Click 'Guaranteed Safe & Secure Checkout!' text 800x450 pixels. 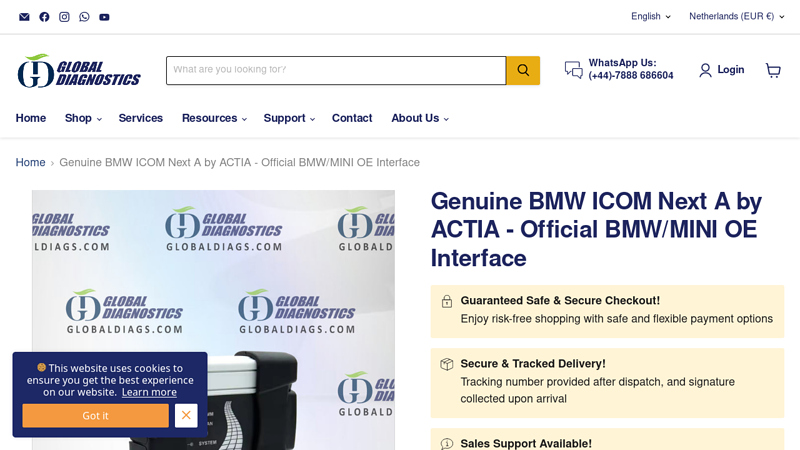[x=560, y=301]
